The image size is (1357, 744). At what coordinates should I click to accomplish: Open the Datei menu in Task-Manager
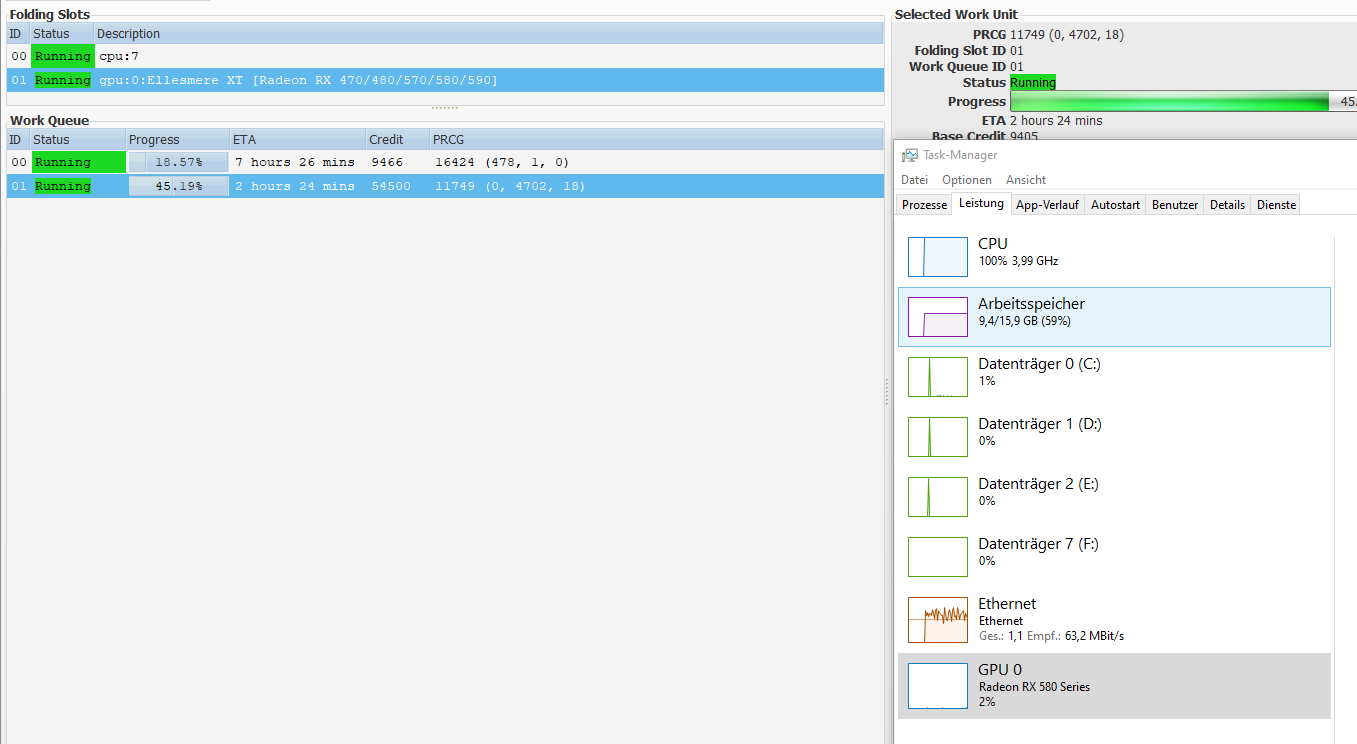pos(914,180)
